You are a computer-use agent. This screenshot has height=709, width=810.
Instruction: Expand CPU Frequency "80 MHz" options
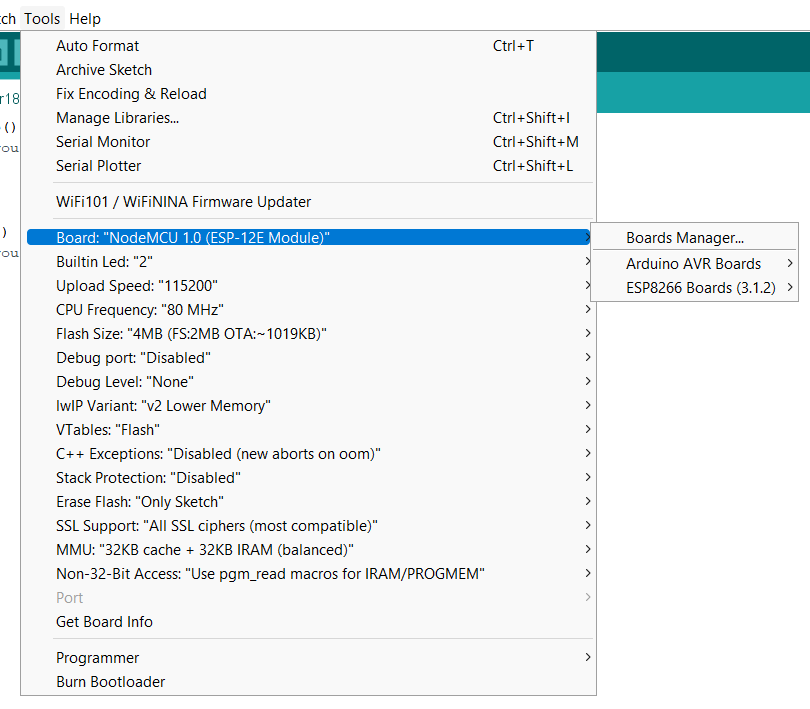point(139,310)
